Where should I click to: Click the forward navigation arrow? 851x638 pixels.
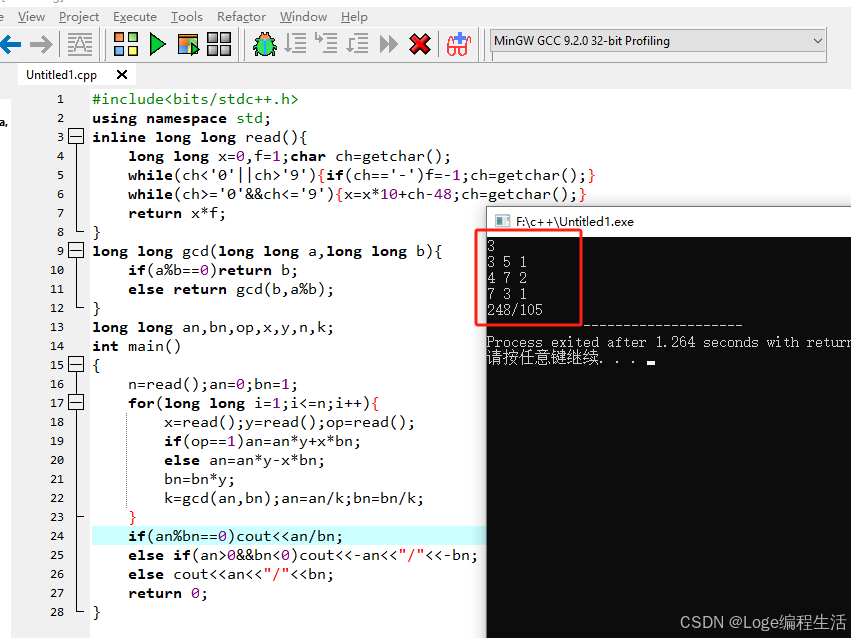tap(41, 44)
